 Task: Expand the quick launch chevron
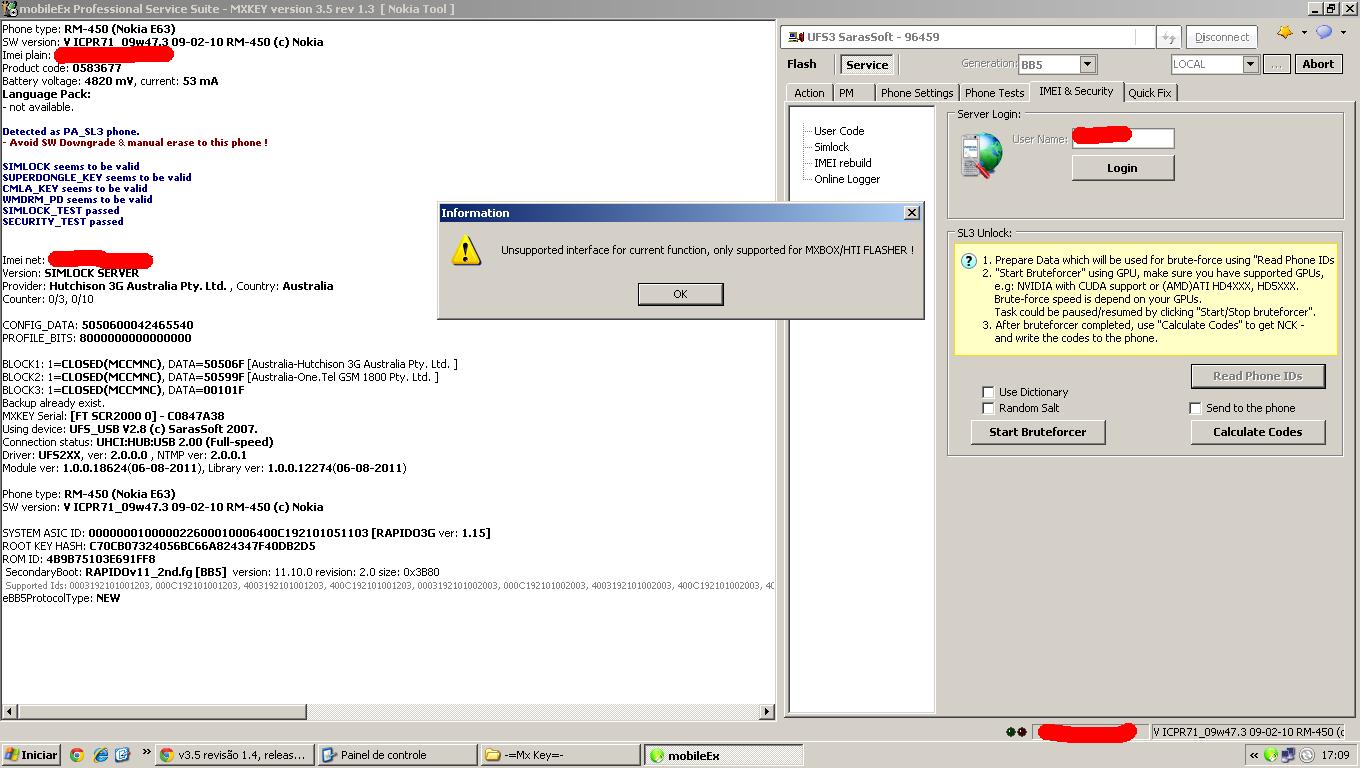147,752
